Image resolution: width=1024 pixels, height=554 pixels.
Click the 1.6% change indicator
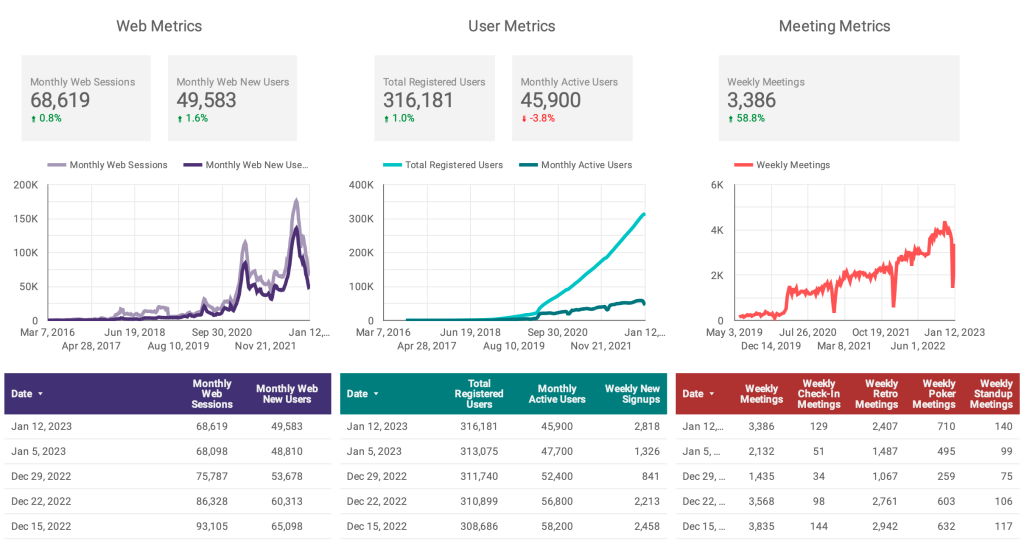[192, 118]
